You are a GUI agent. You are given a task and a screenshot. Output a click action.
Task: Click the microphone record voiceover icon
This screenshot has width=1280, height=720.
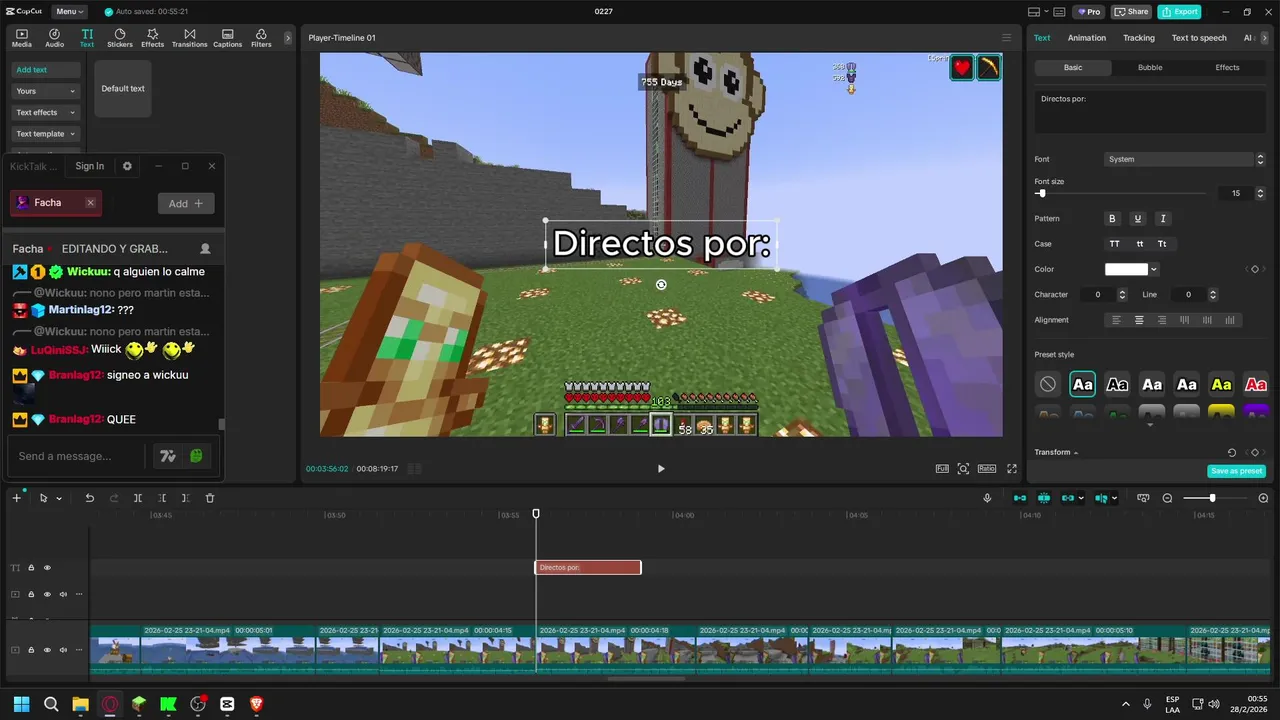coord(987,498)
